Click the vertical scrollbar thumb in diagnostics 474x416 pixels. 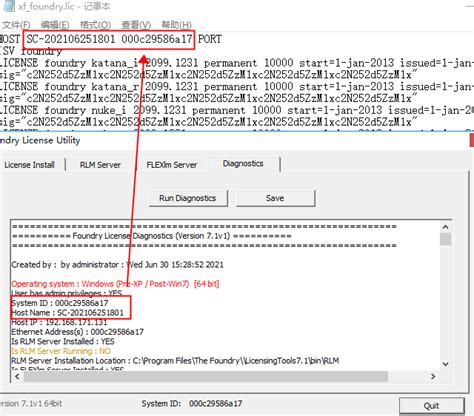pos(446,239)
